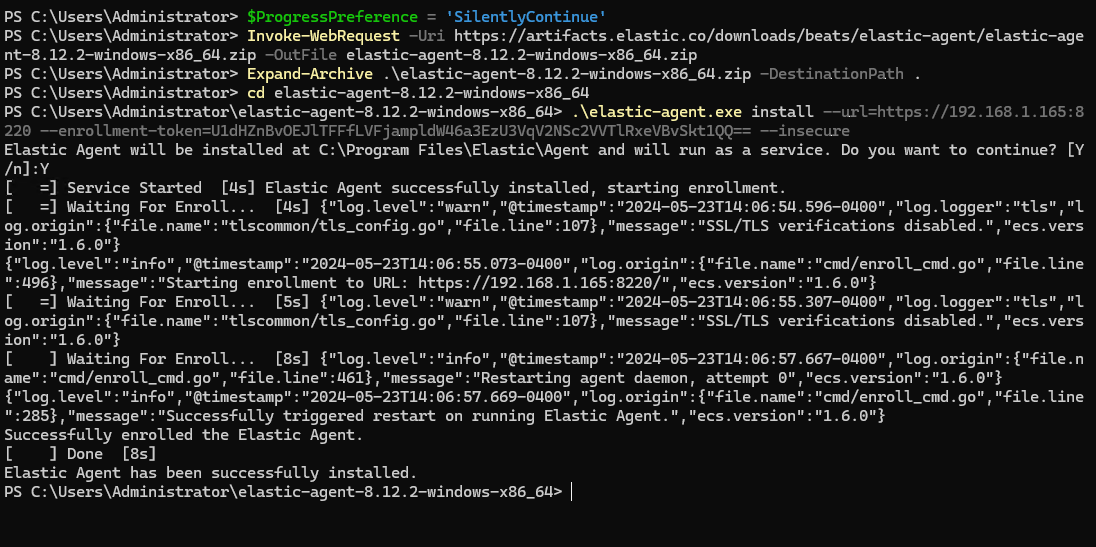This screenshot has width=1096, height=547.
Task: Click the -Uri parameter text
Action: (x=426, y=35)
